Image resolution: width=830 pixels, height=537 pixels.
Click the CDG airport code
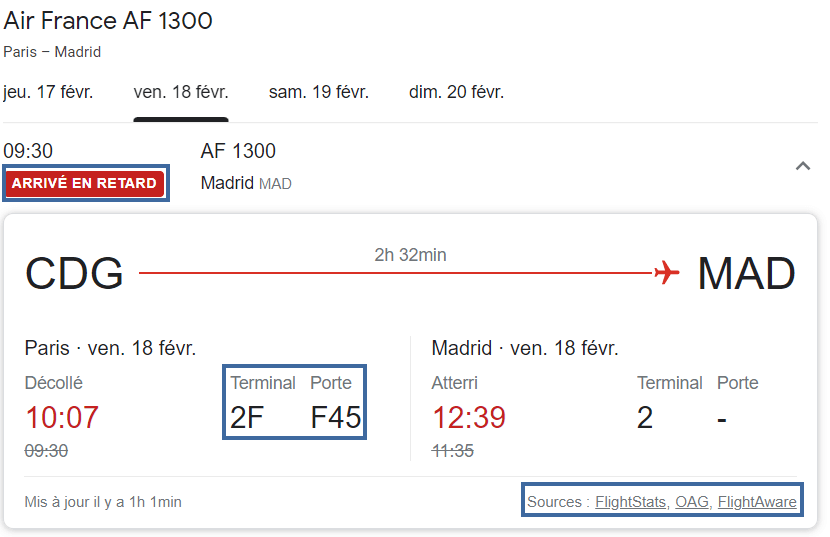click(x=74, y=273)
